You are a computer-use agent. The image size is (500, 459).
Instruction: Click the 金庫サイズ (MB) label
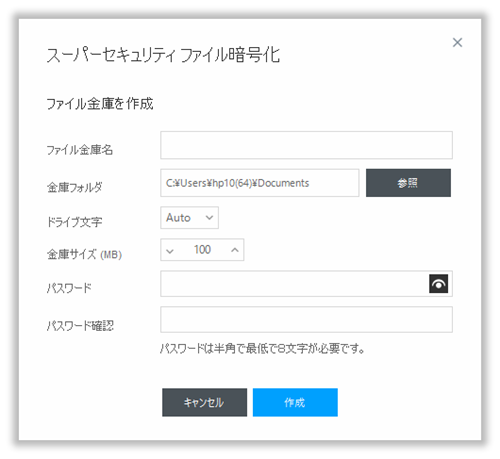tap(84, 254)
